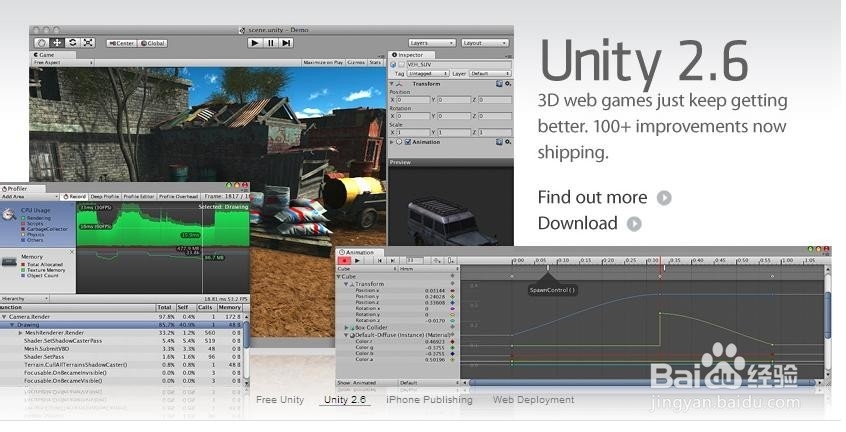Close the Memory profiler area
Image resolution: width=846 pixels, height=432 pixels.
[x=72, y=252]
